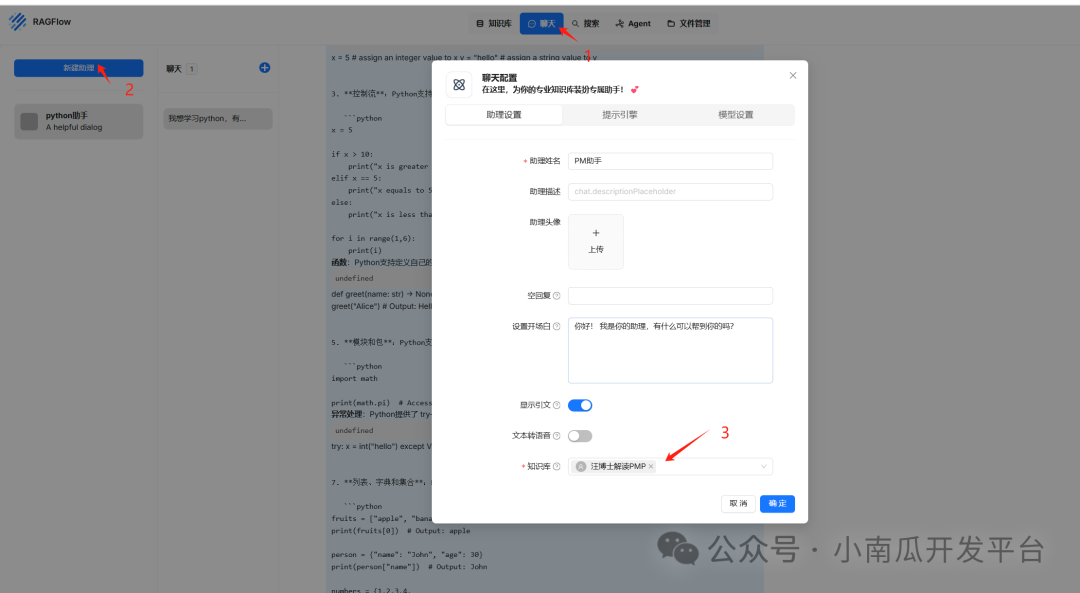Screen dimensions: 1080x593
Task: Upload an assistant avatar
Action: point(596,242)
